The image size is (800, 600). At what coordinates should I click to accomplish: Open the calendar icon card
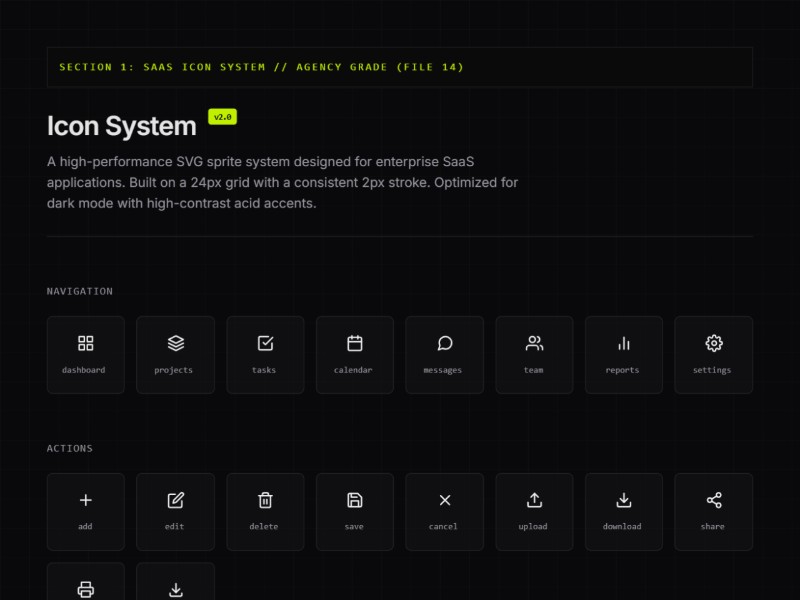(x=354, y=354)
